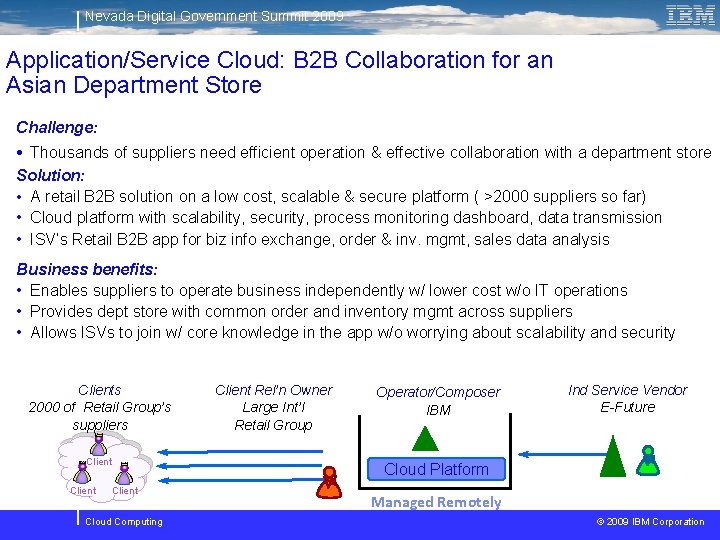
Task: Click bullet 'Provides dept store with common order'
Action: (301, 312)
